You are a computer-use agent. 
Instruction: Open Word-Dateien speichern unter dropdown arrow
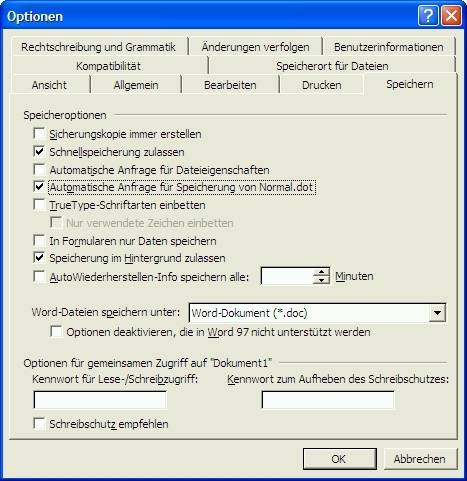click(x=437, y=313)
